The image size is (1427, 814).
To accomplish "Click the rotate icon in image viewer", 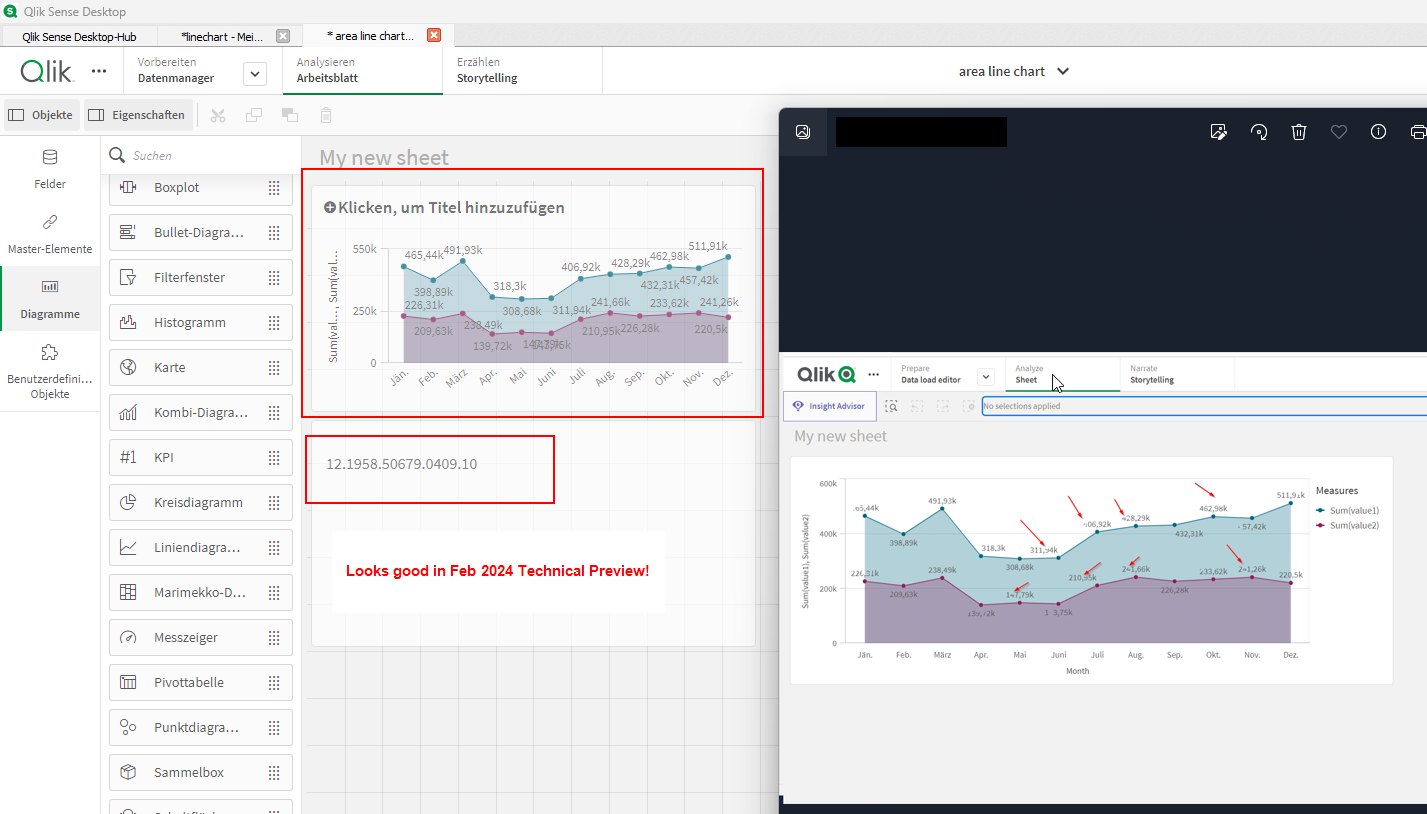I will pyautogui.click(x=1259, y=132).
